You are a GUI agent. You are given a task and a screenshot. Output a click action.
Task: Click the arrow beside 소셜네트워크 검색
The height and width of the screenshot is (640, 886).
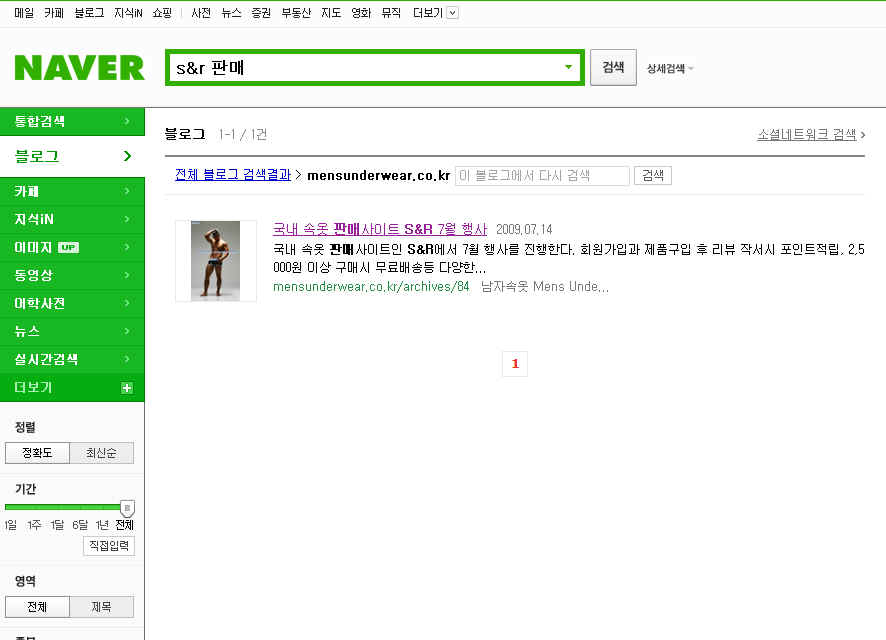pyautogui.click(x=863, y=134)
